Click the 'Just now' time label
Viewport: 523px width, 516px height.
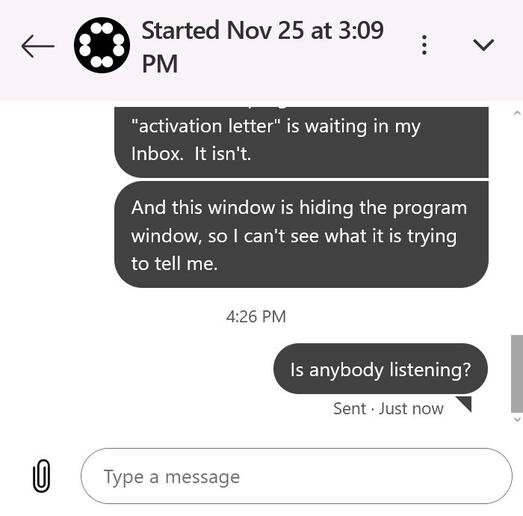click(411, 408)
